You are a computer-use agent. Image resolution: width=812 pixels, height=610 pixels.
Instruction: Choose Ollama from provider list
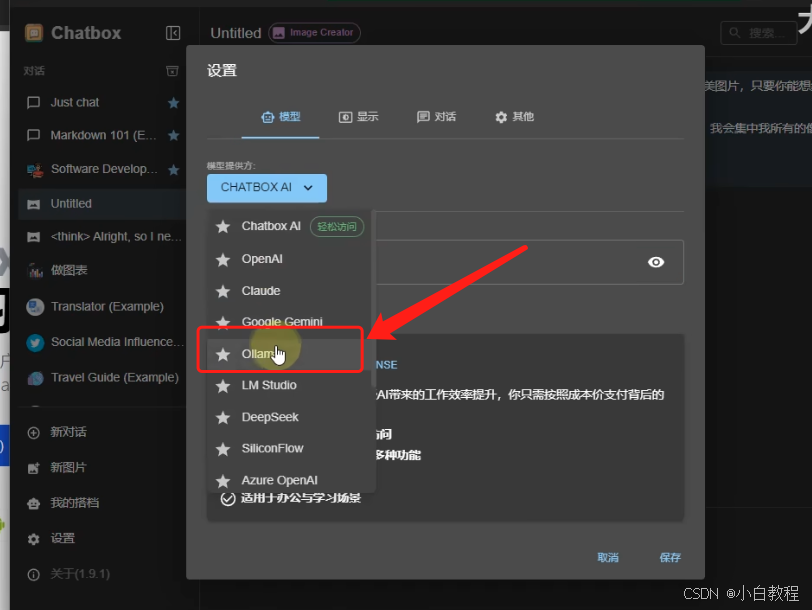pyautogui.click(x=289, y=354)
